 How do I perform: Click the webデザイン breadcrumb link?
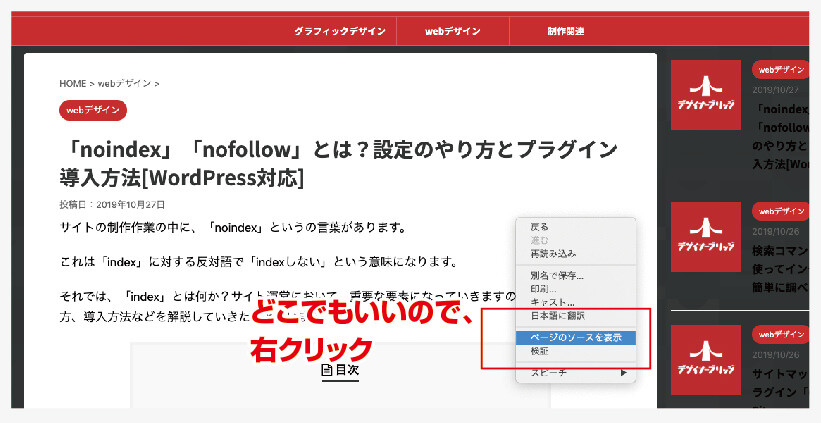pyautogui.click(x=124, y=84)
